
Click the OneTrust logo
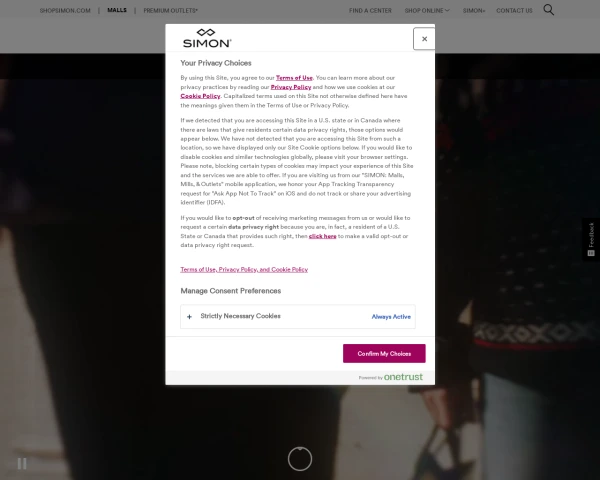coord(403,377)
